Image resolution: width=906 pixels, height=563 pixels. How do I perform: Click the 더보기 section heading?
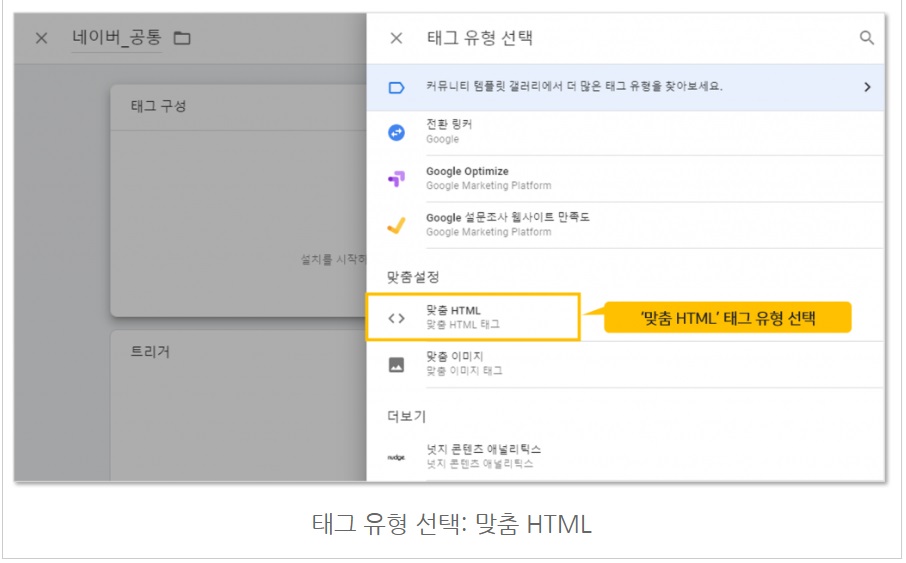[406, 416]
